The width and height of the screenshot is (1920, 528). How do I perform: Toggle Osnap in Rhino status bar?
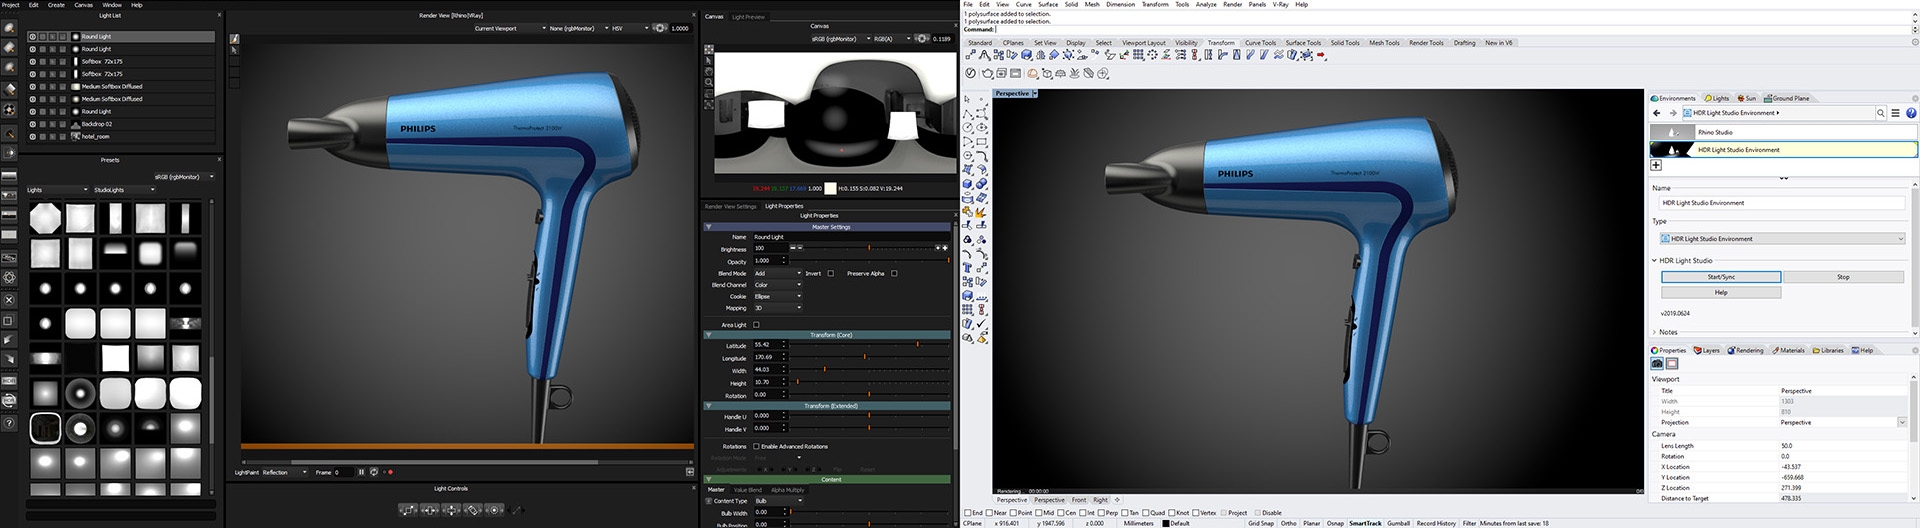point(1335,523)
